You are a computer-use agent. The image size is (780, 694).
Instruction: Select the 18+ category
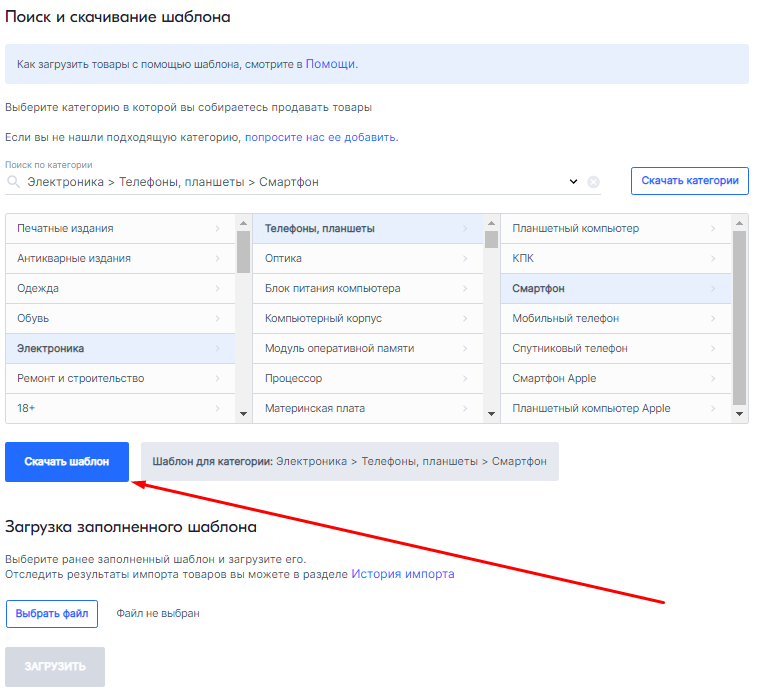120,408
